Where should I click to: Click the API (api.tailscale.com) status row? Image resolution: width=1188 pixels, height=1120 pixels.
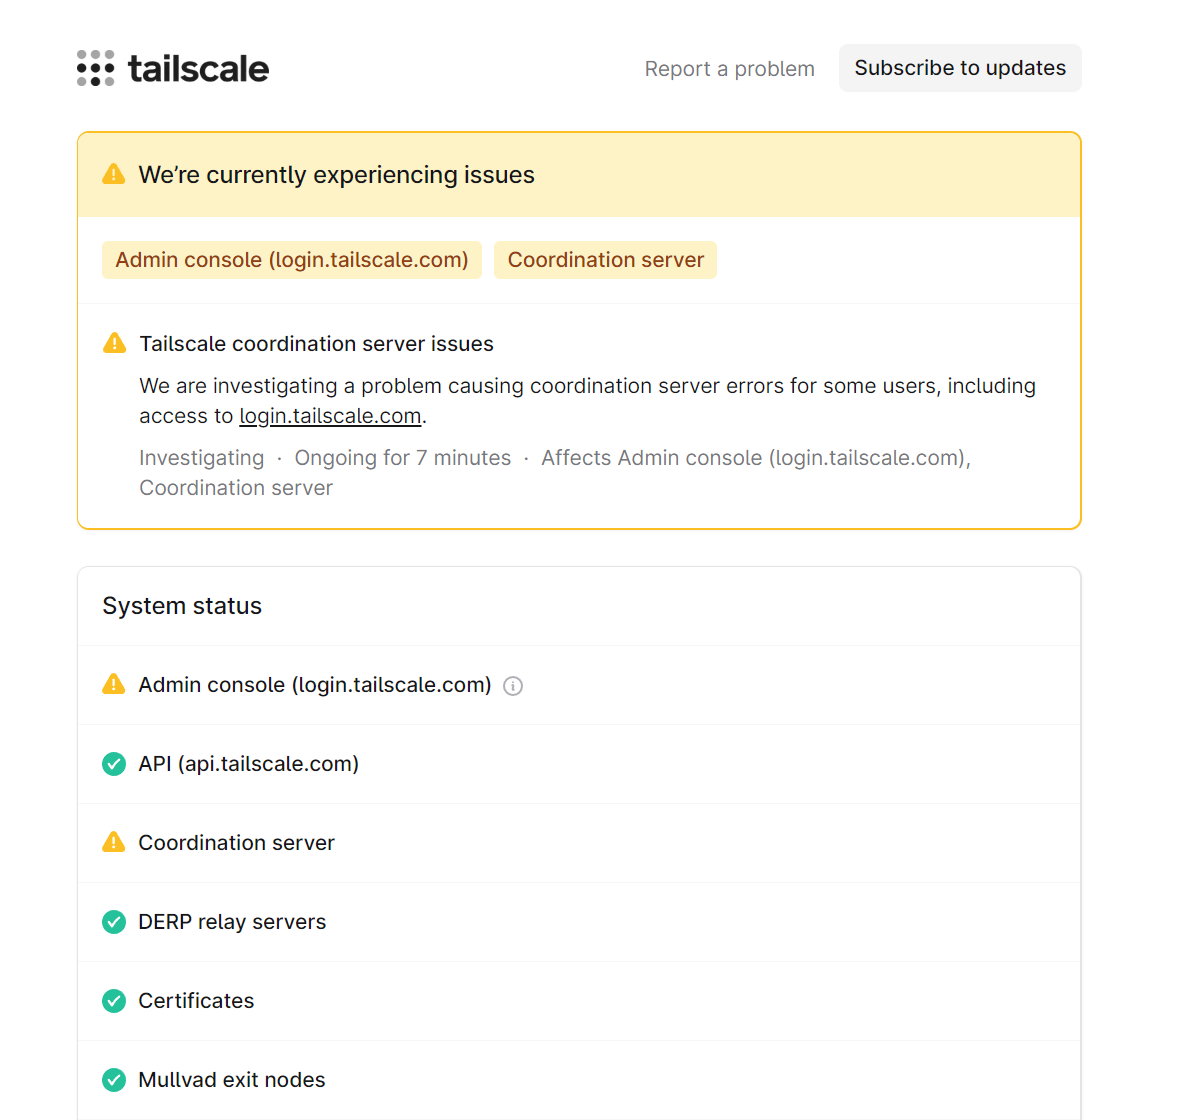tap(248, 764)
